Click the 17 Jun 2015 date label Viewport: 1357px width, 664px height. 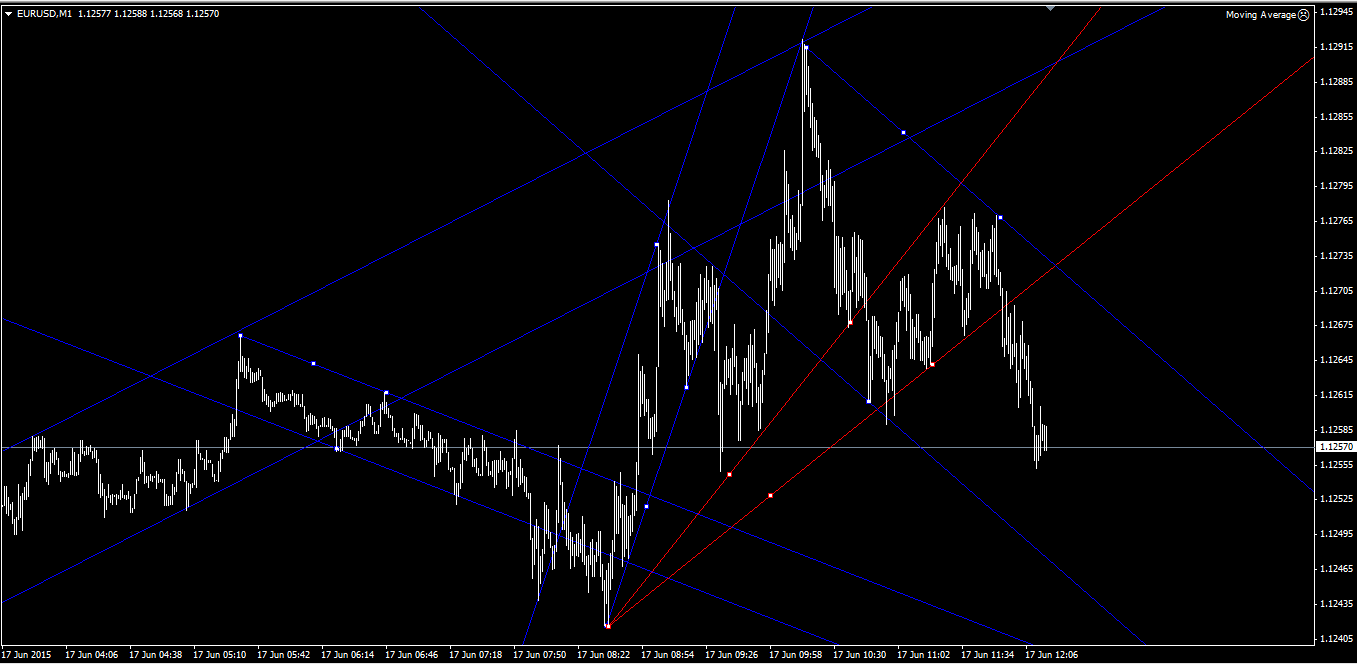click(28, 655)
